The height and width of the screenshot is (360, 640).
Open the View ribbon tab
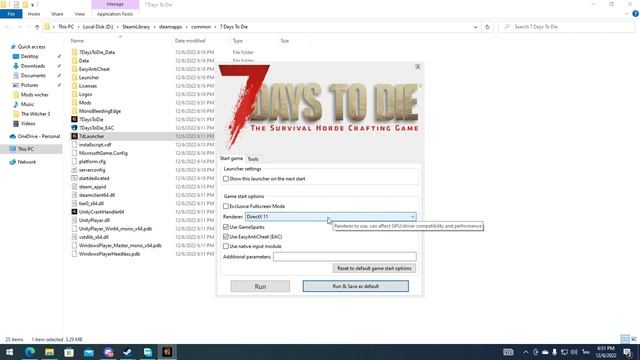(80, 14)
